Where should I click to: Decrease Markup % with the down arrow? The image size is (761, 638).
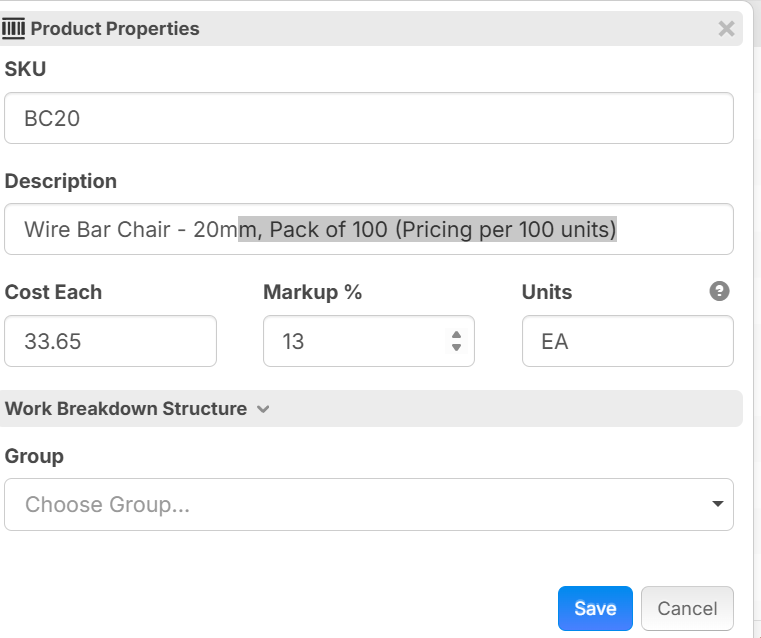click(x=456, y=347)
